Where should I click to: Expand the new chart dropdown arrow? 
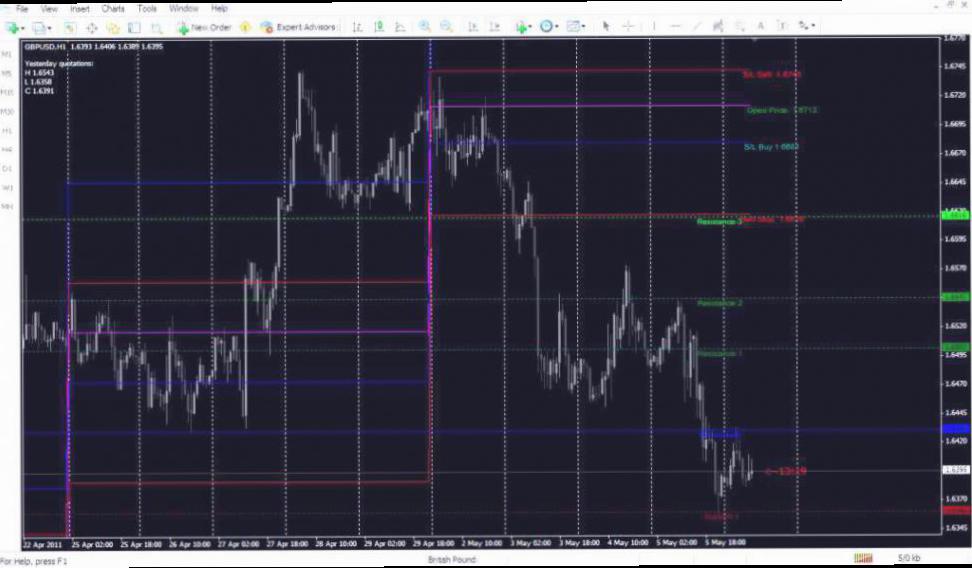[x=22, y=28]
